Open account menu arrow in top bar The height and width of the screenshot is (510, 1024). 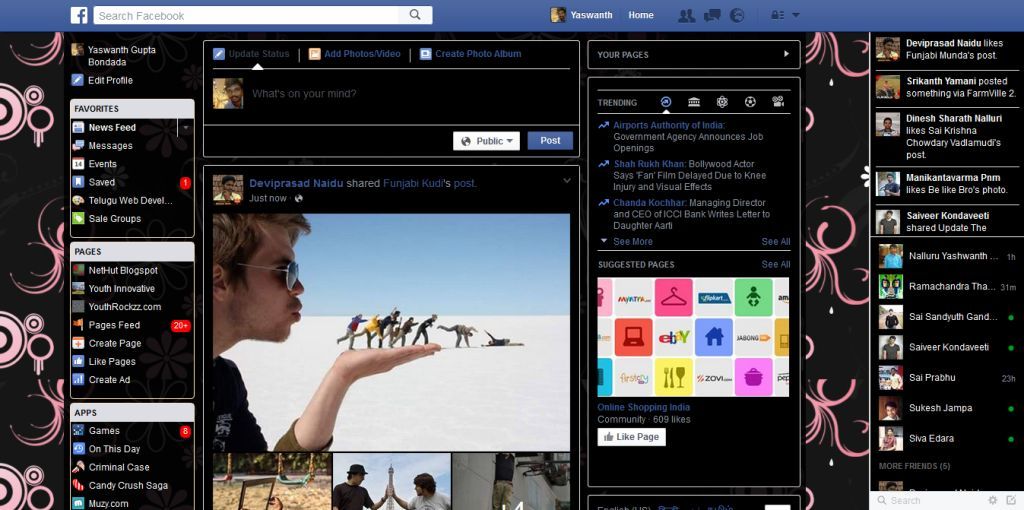tap(795, 15)
